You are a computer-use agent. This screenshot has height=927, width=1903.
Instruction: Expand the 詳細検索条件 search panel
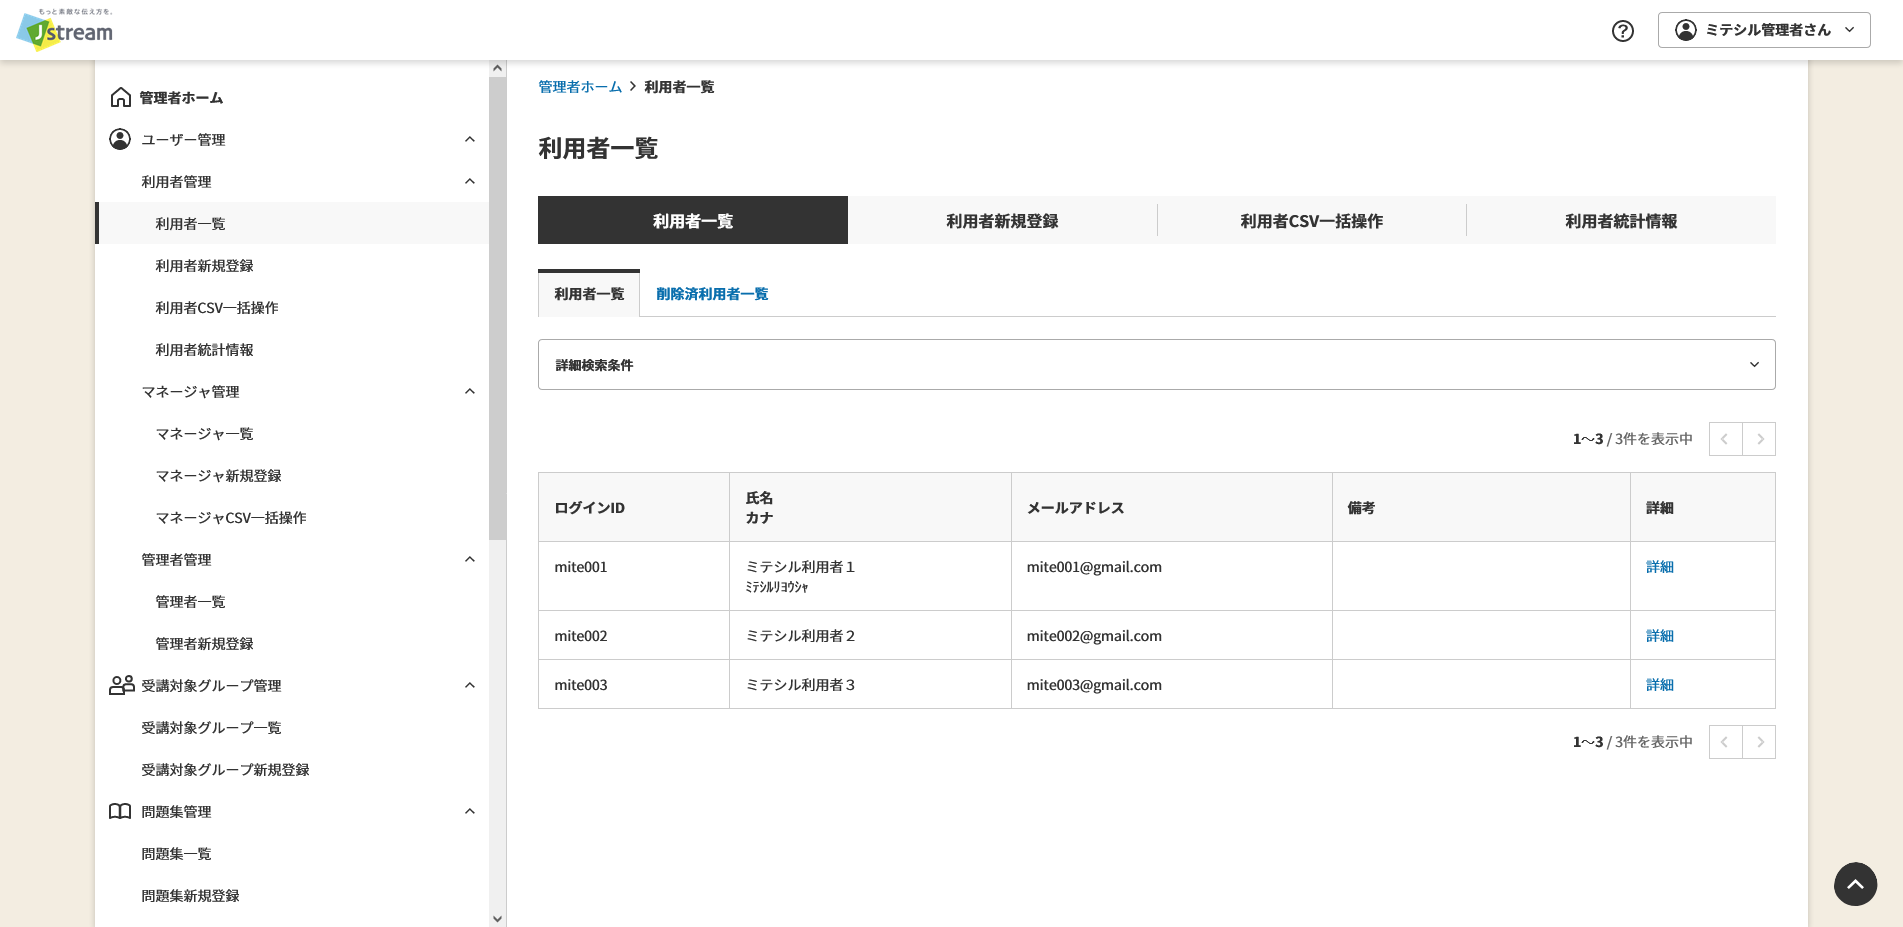(1156, 365)
